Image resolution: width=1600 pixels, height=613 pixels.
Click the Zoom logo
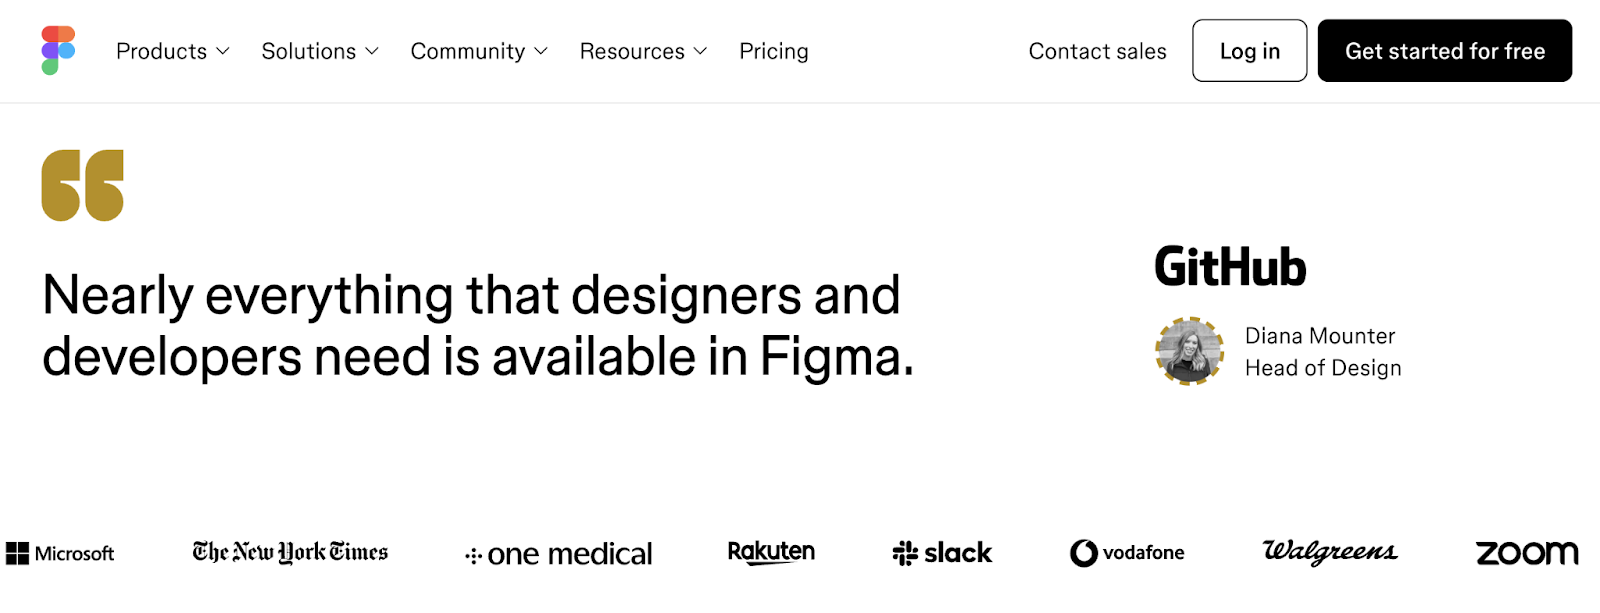pos(1525,552)
